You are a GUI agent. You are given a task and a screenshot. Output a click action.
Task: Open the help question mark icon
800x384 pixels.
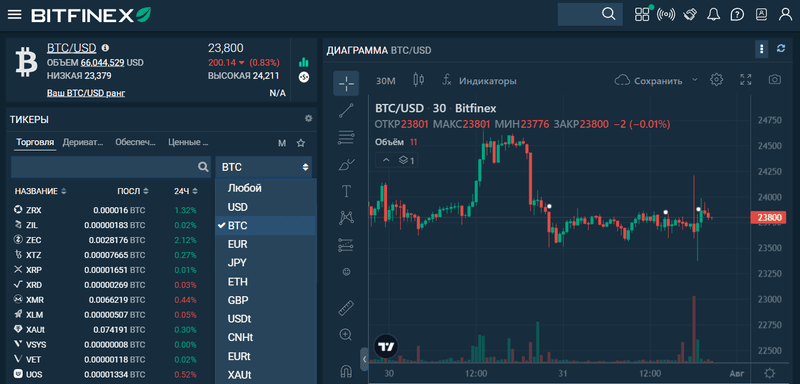coord(737,14)
